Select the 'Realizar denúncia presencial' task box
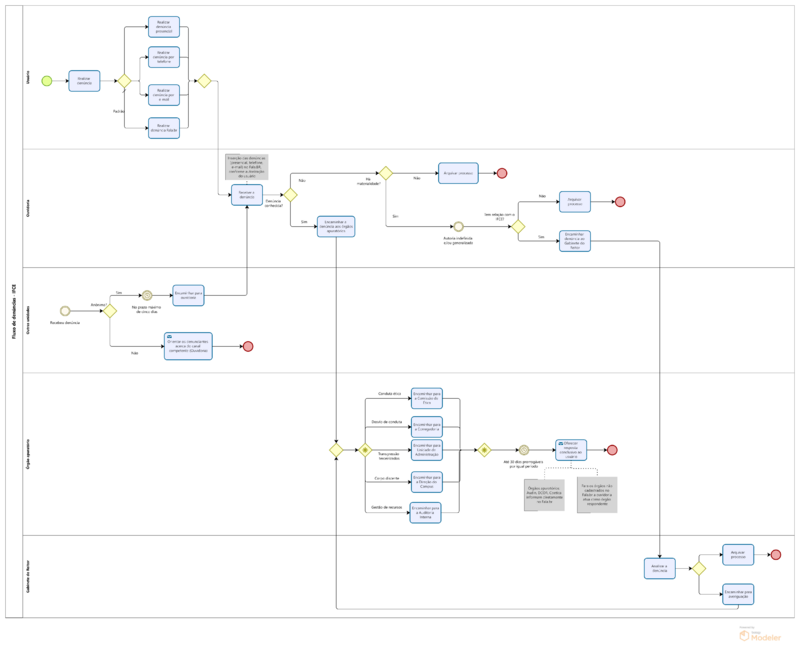800x668 pixels. [164, 26]
